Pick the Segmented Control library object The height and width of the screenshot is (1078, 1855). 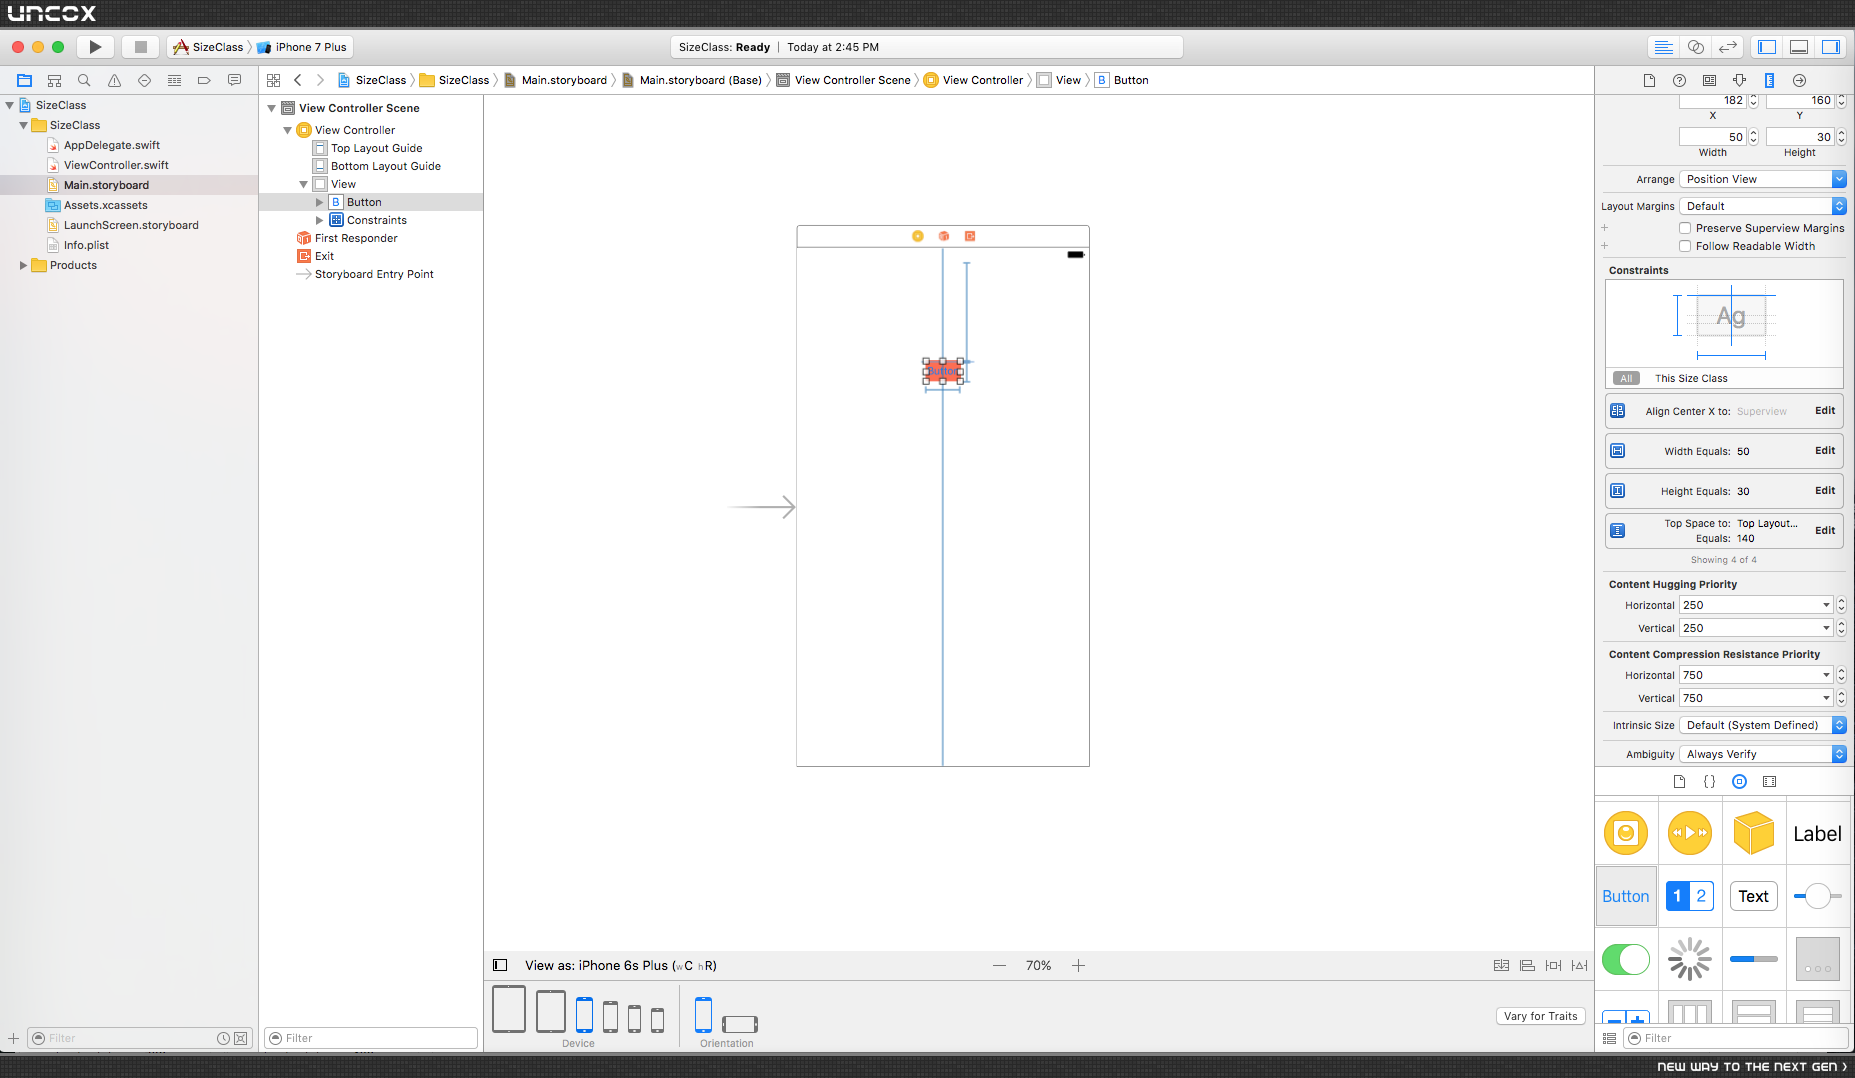tap(1690, 896)
